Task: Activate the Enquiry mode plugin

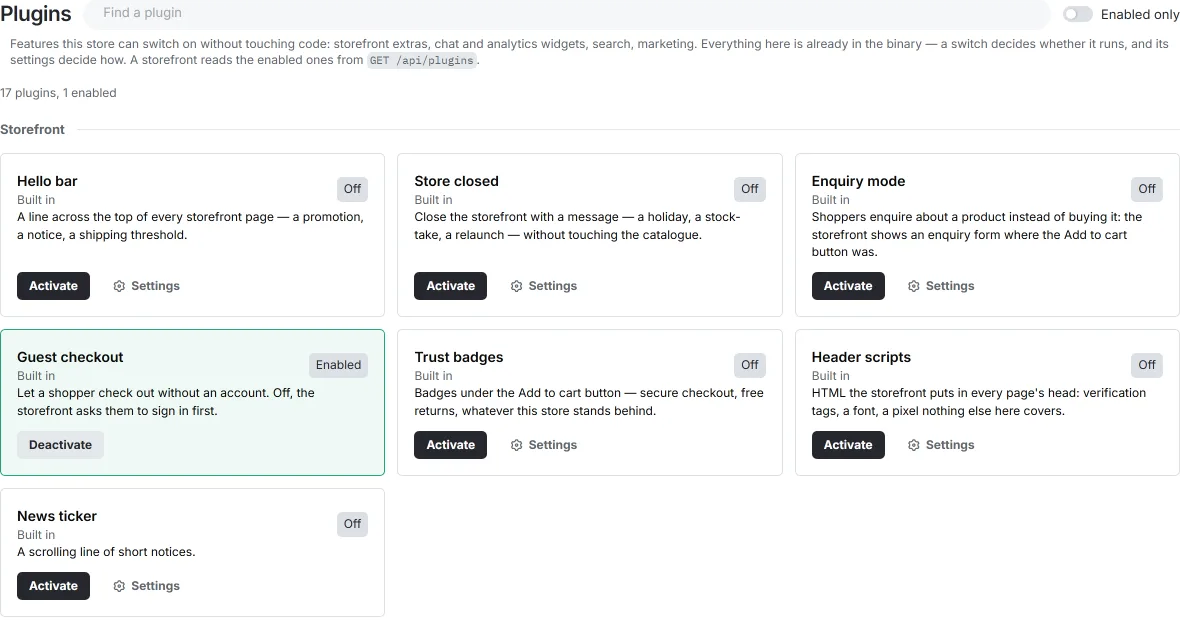Action: coord(848,286)
